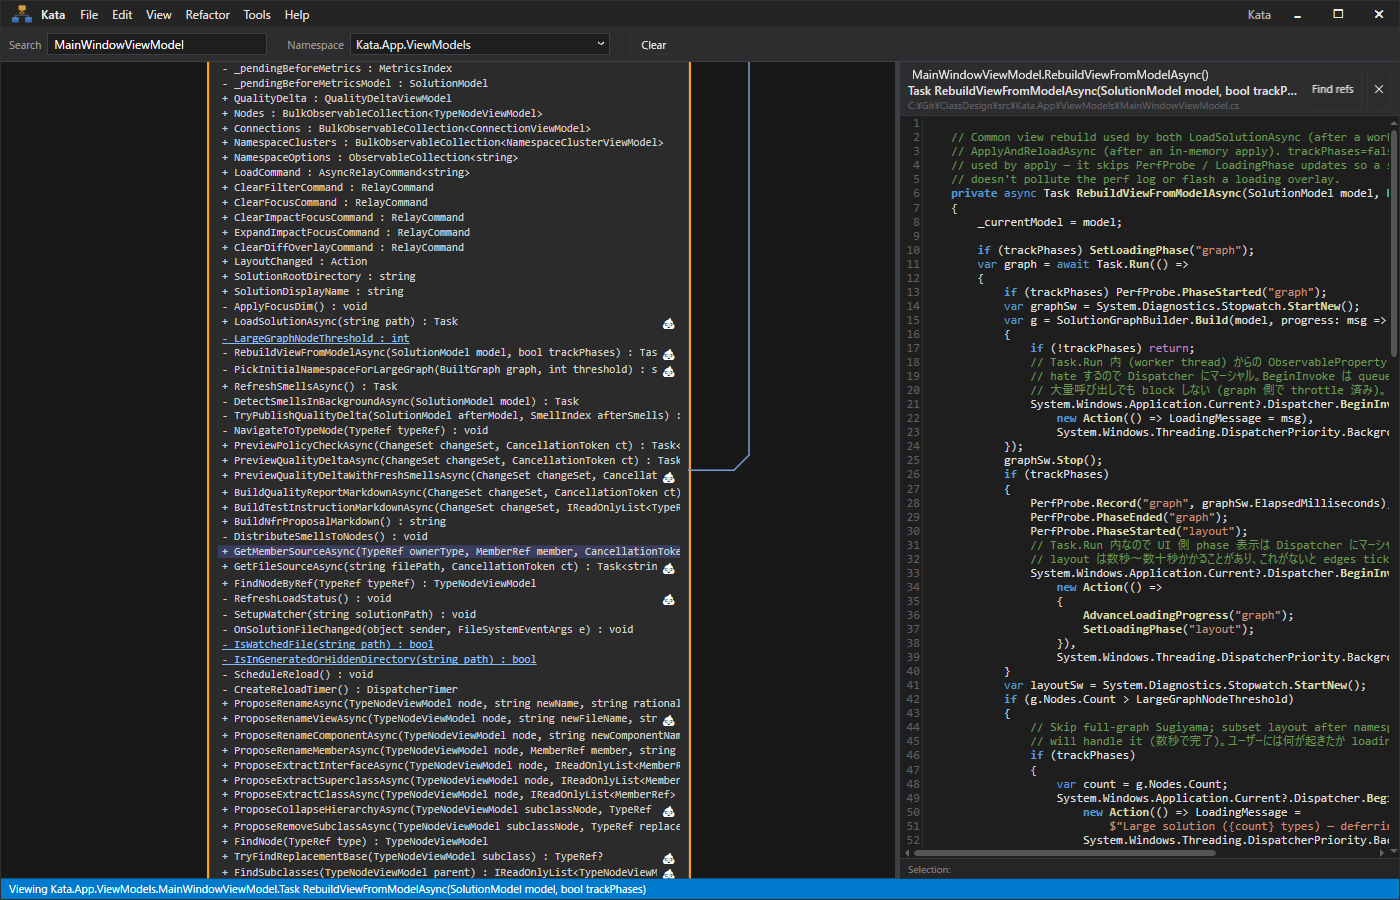This screenshot has height=900, width=1400.
Task: Select ProposeRemoveSubclassAsync row
Action: 450,826
